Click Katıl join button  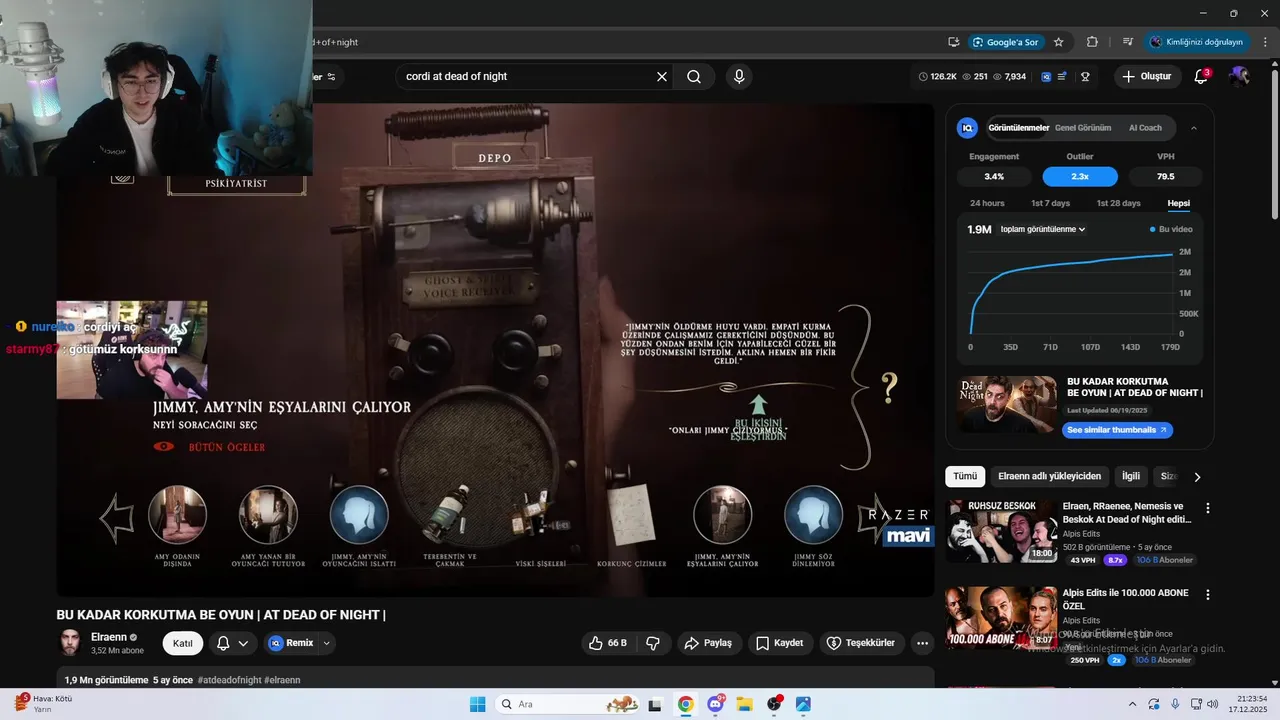tap(183, 643)
